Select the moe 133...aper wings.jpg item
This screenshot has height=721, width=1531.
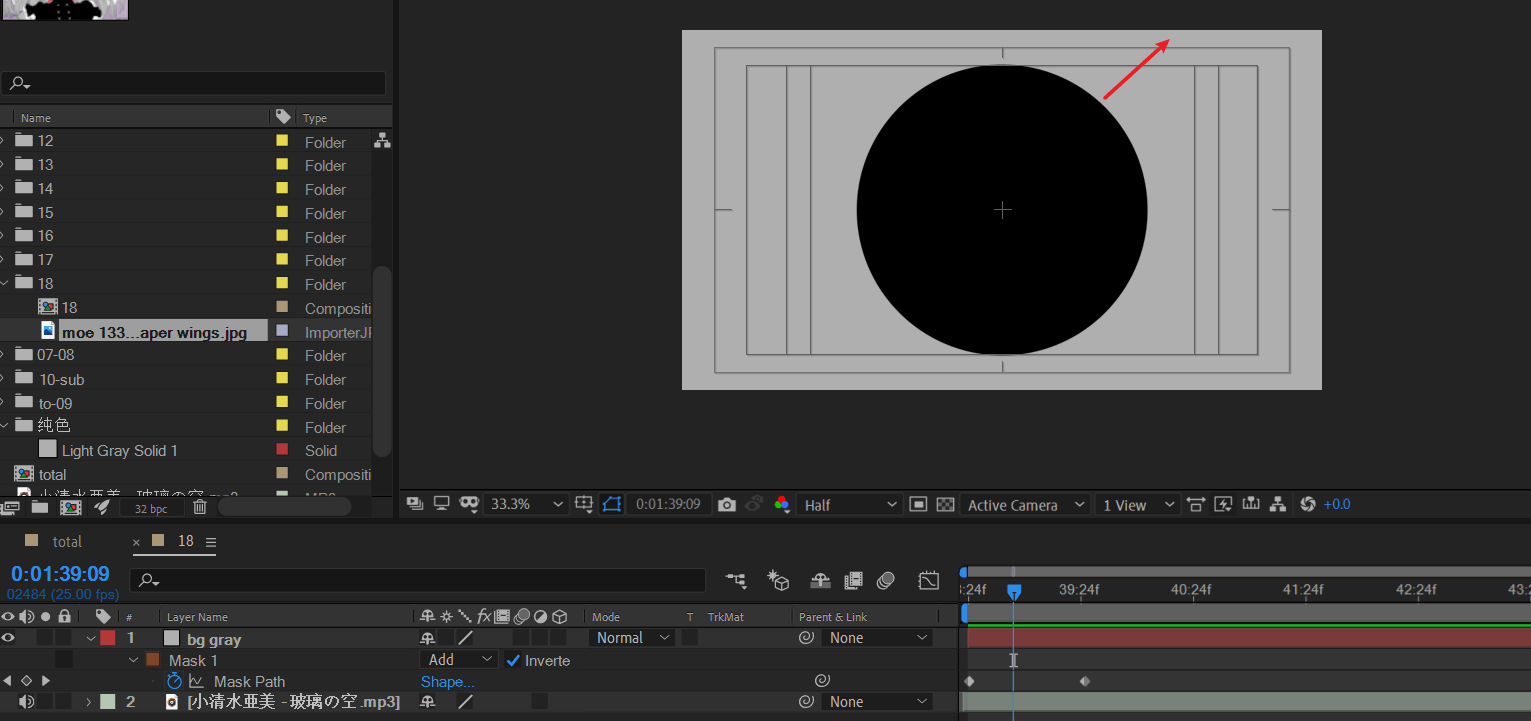tap(153, 332)
